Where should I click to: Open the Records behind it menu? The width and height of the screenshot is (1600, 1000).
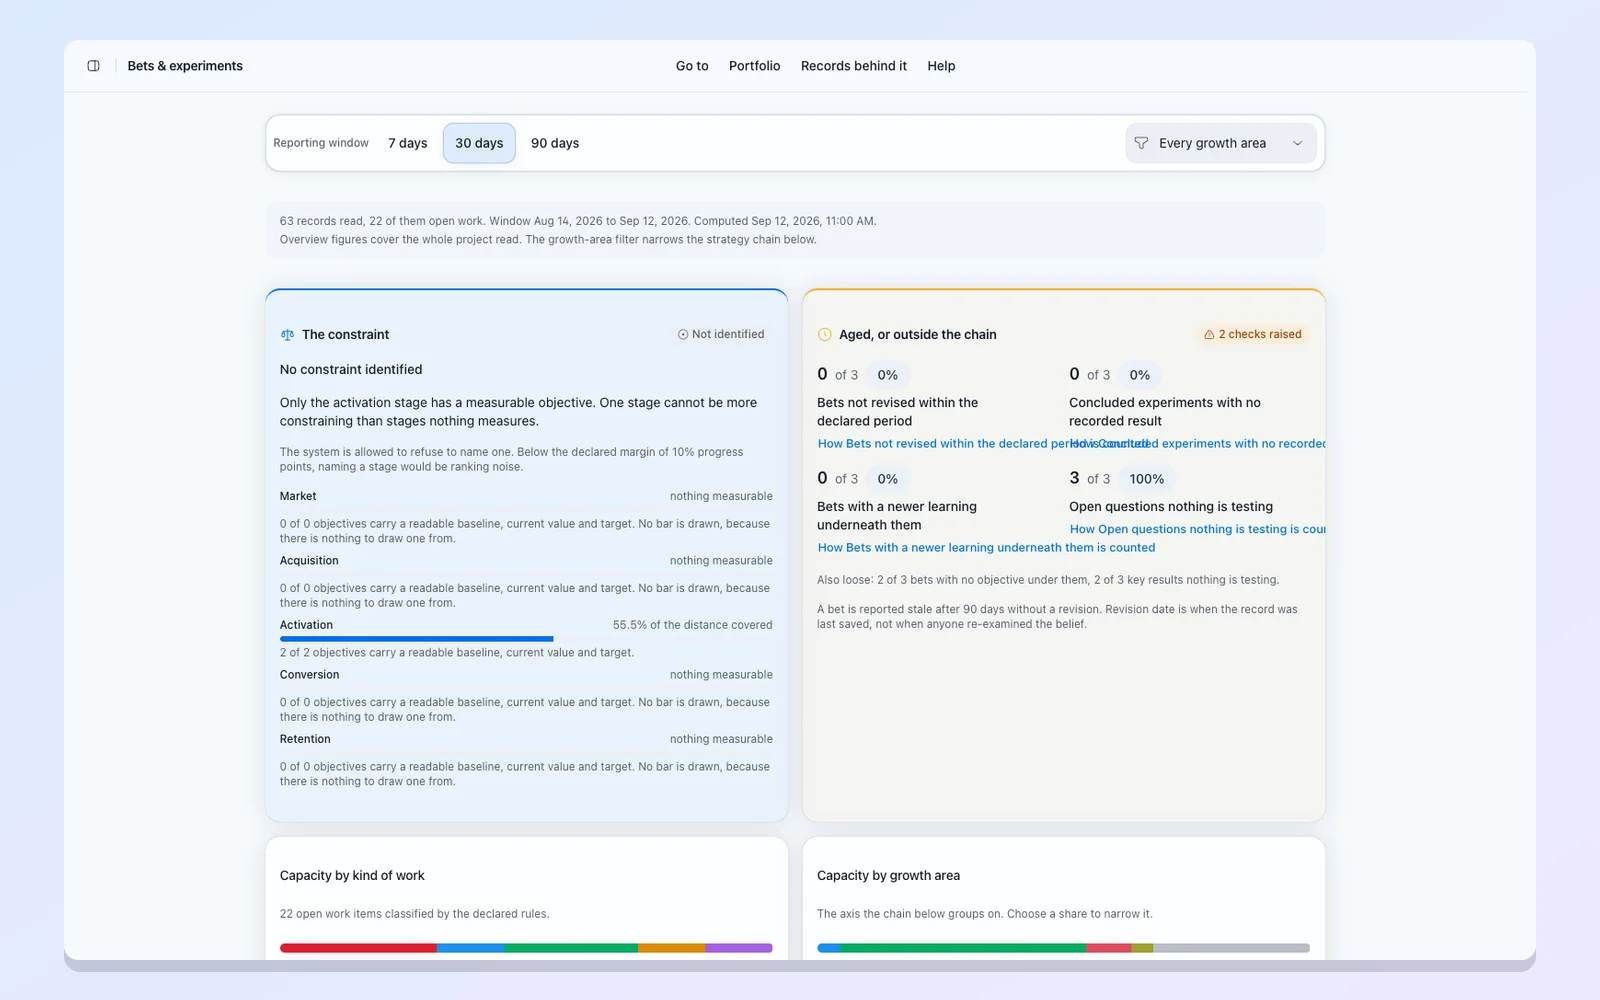pos(854,66)
